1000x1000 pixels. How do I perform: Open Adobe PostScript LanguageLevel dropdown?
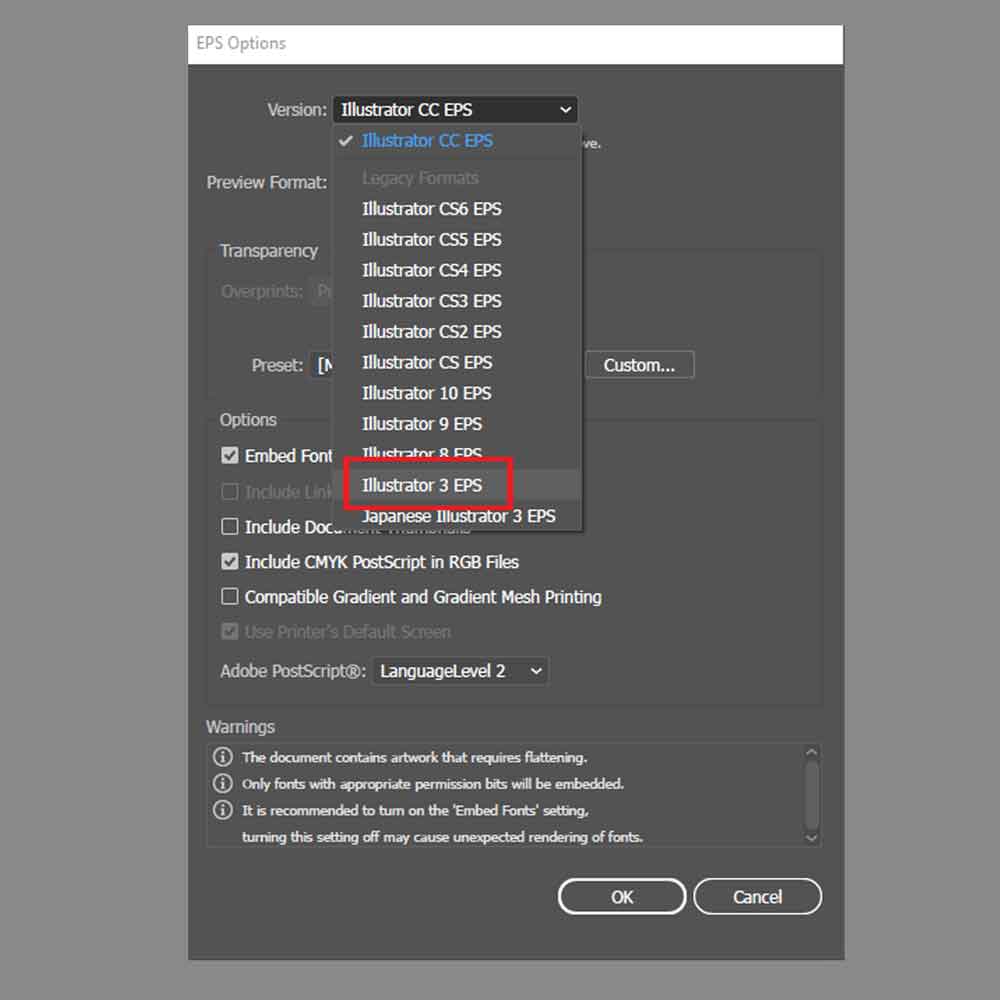pos(460,671)
